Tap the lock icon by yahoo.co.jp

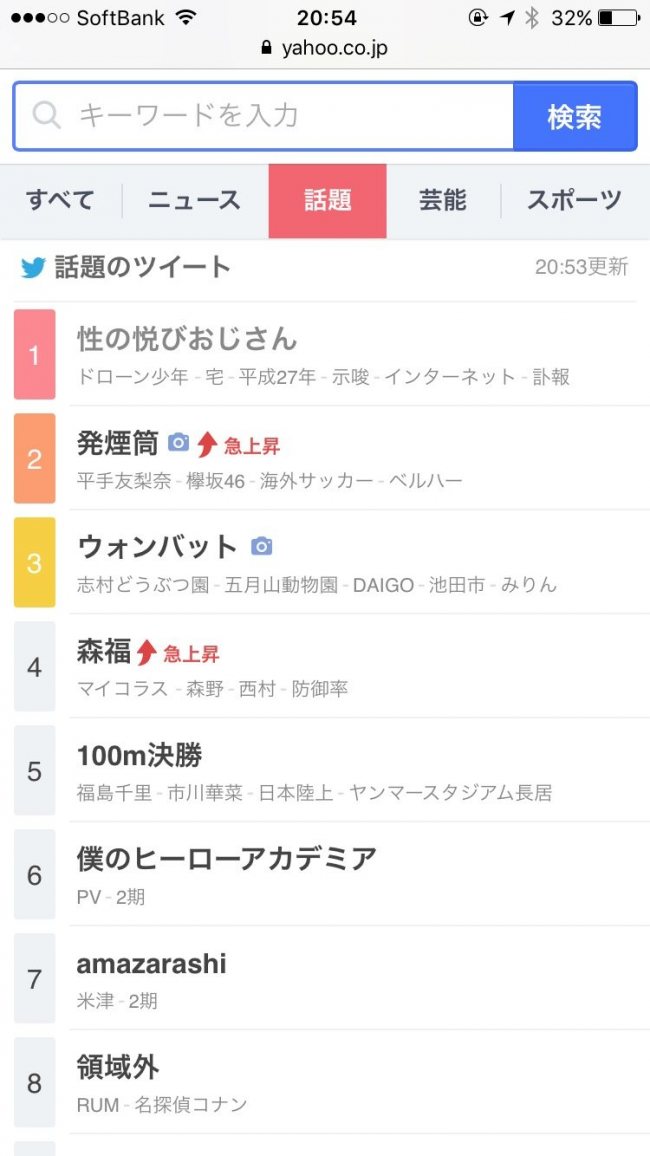(265, 48)
